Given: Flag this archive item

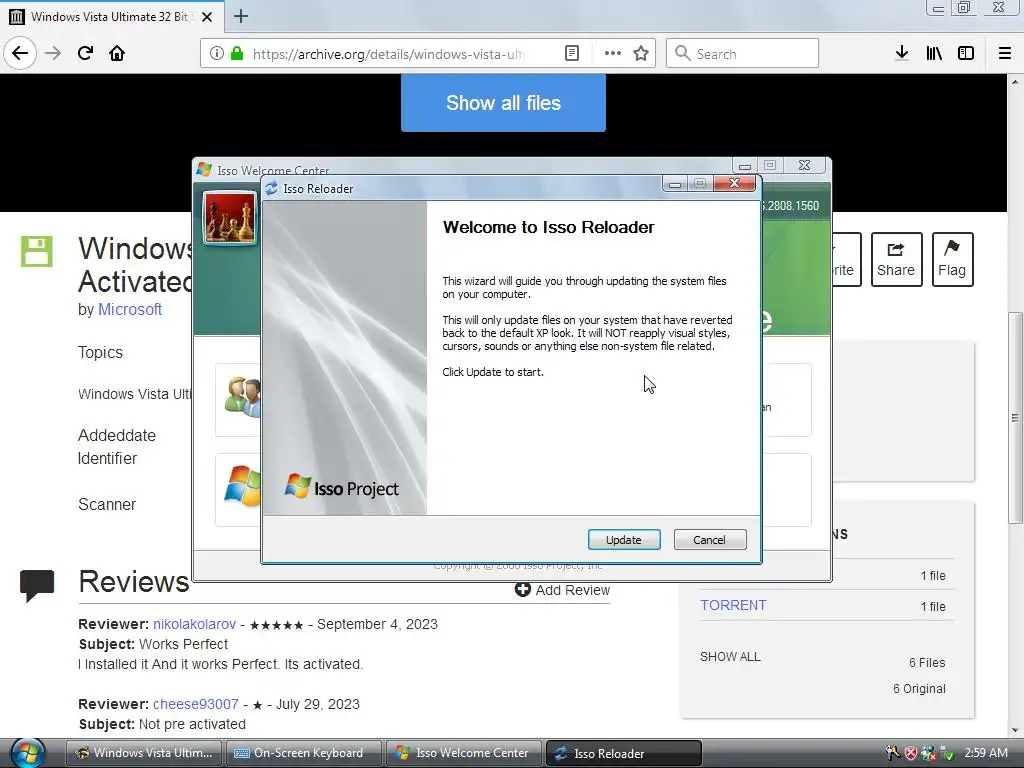Looking at the screenshot, I should pyautogui.click(x=952, y=259).
